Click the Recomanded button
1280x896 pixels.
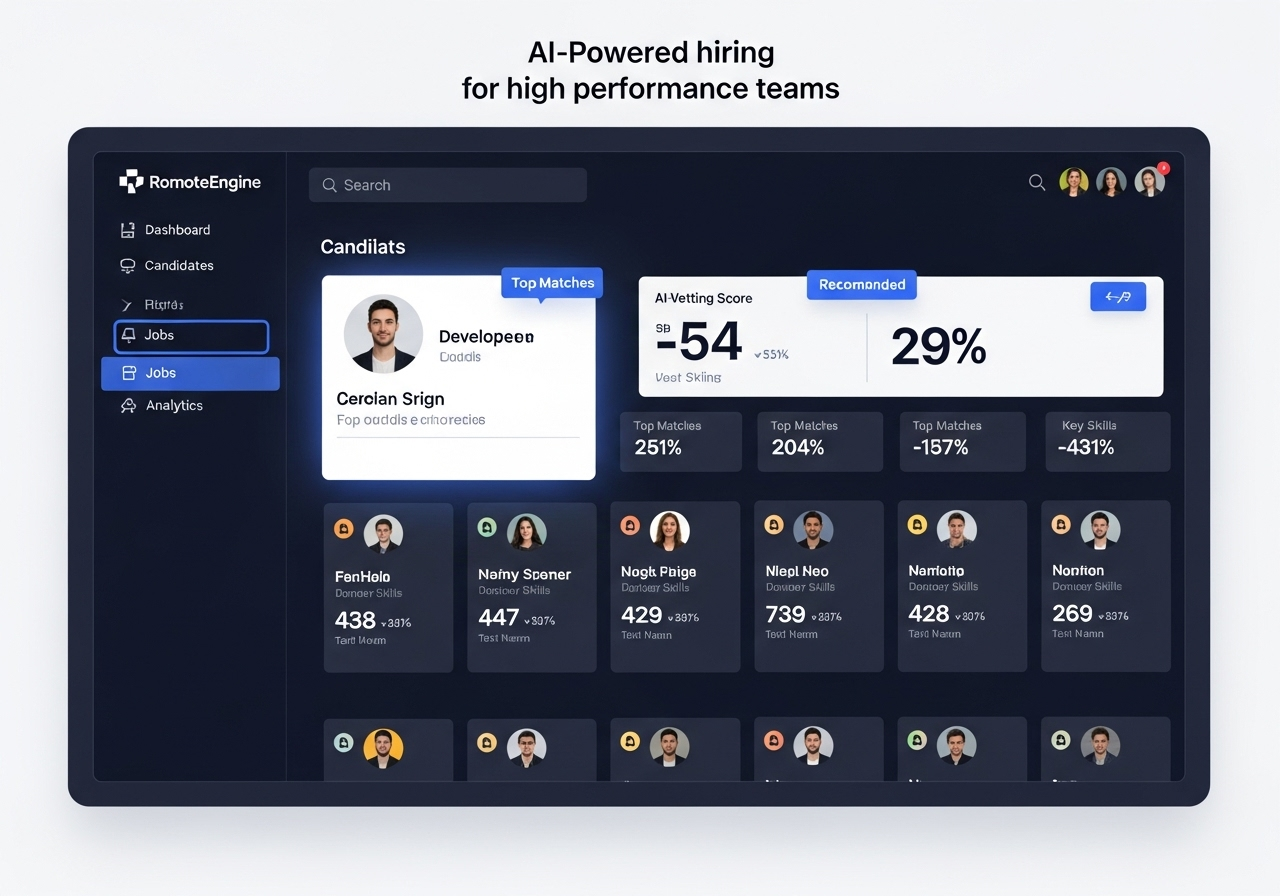tap(861, 284)
